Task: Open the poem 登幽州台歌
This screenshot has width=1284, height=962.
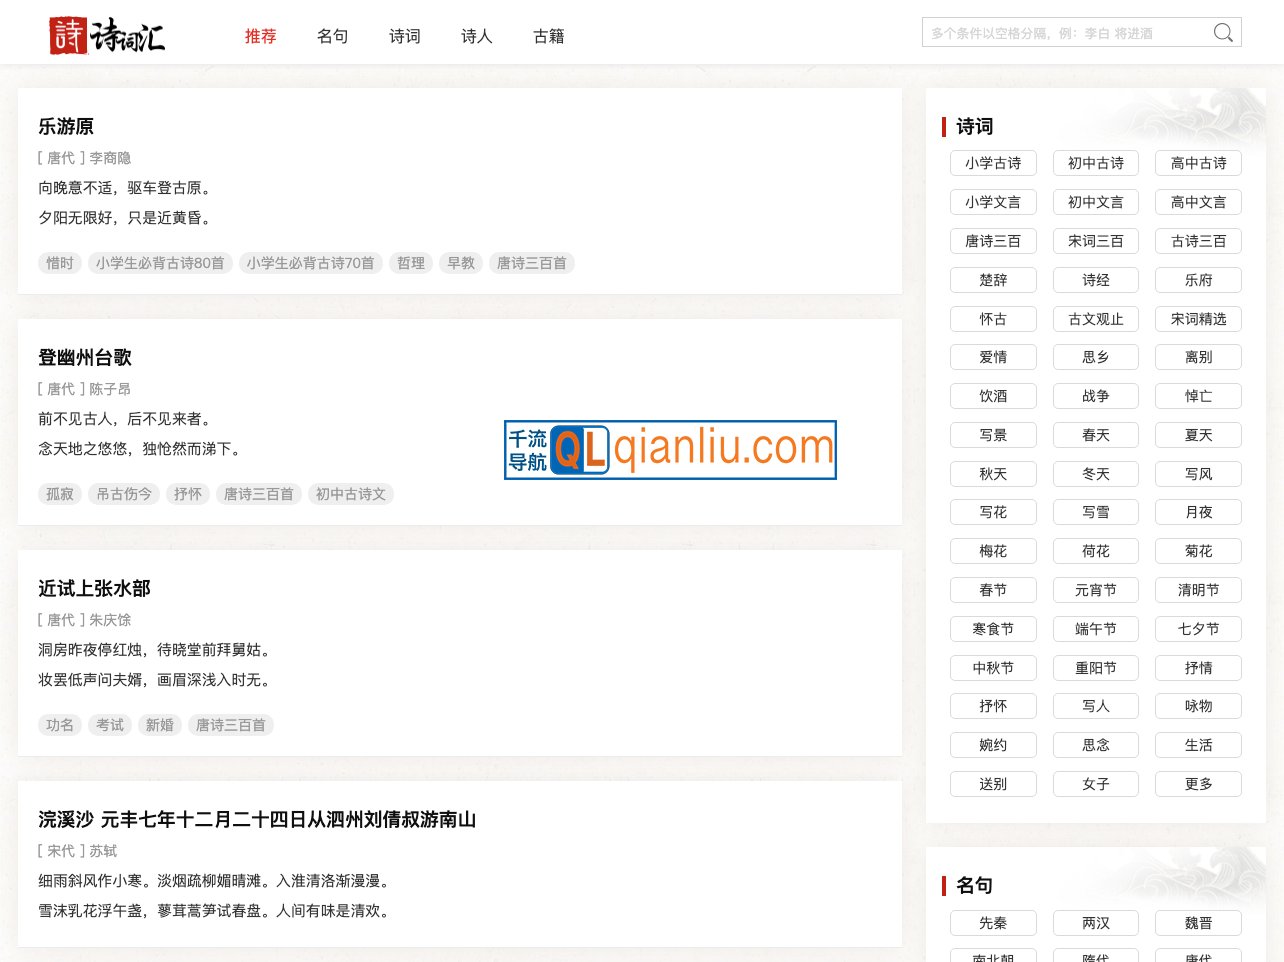Action: (85, 357)
